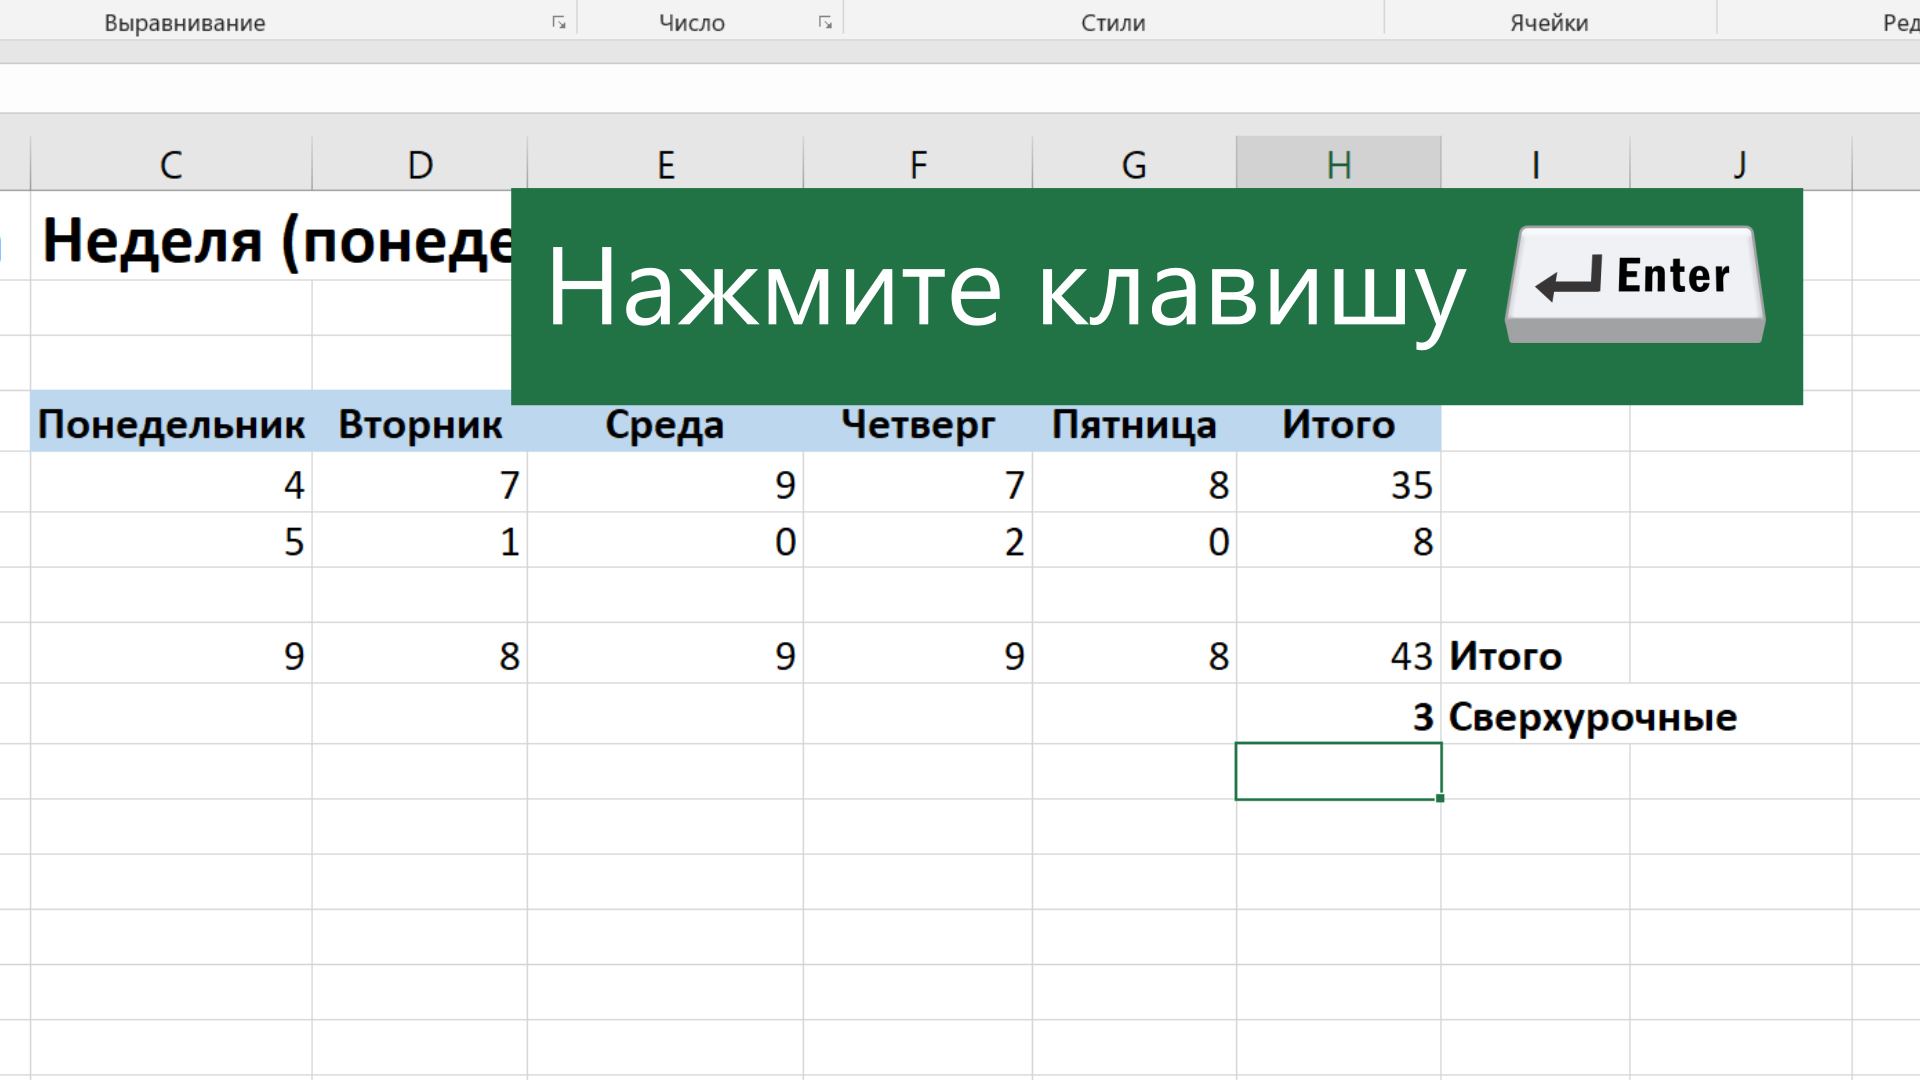Click the empty cell below Итого value
Screen dimensions: 1920x1080
point(1335,771)
